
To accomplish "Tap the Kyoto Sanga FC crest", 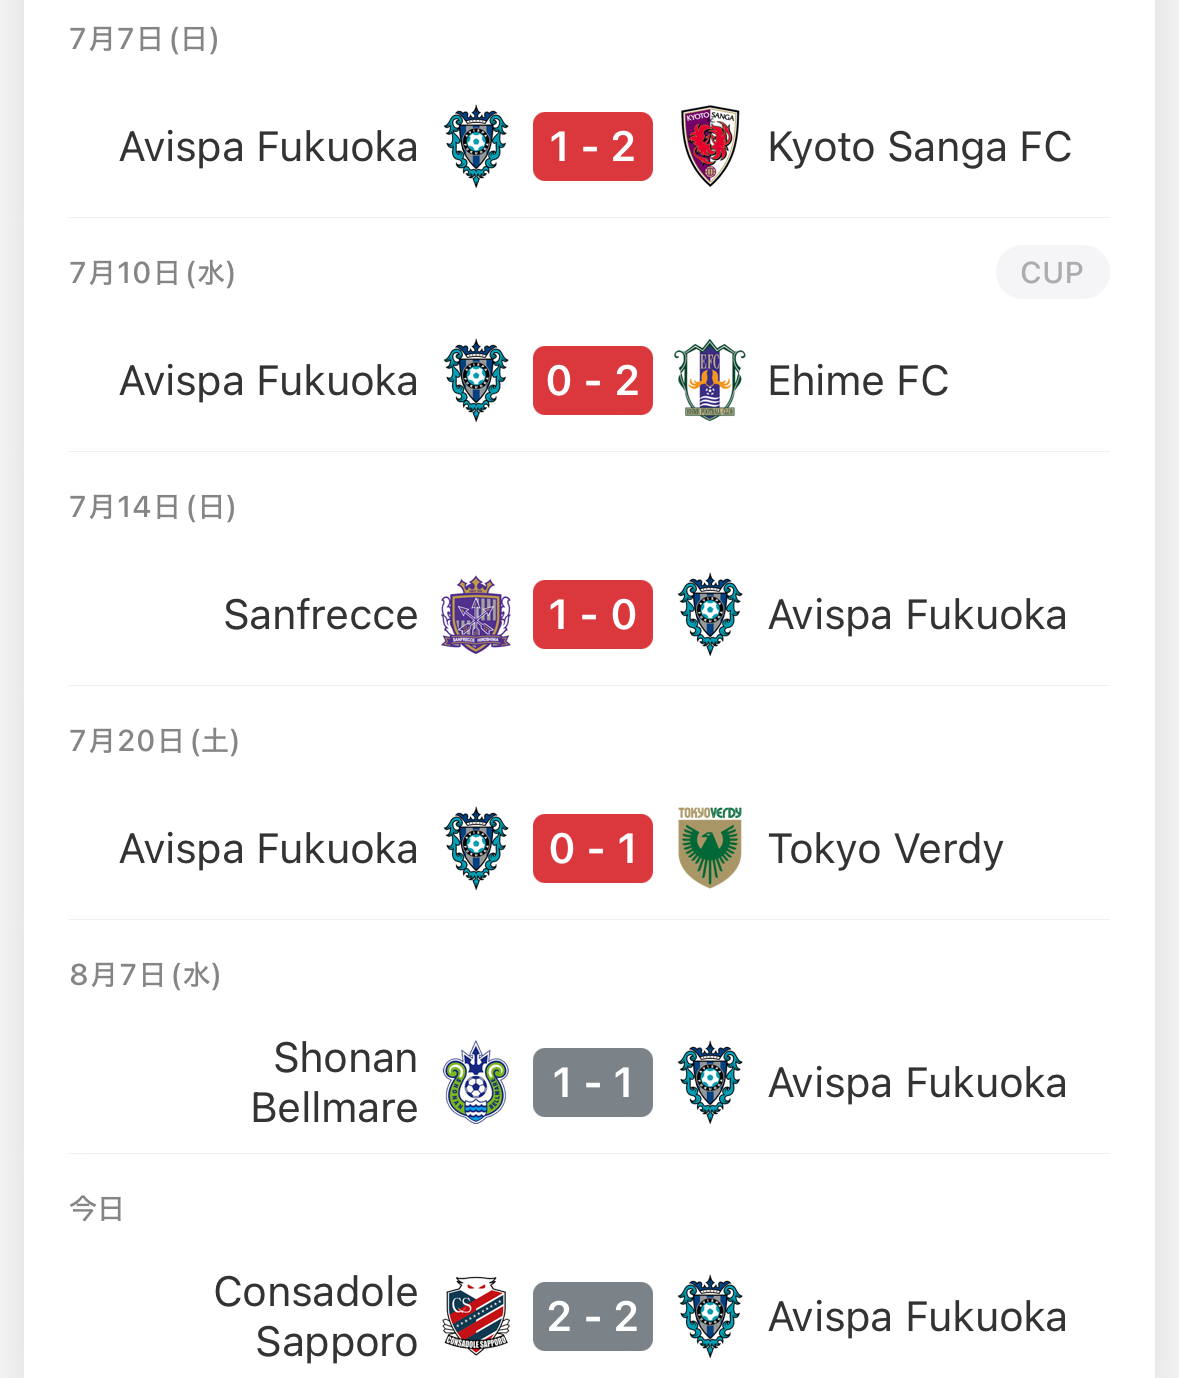I will [710, 147].
